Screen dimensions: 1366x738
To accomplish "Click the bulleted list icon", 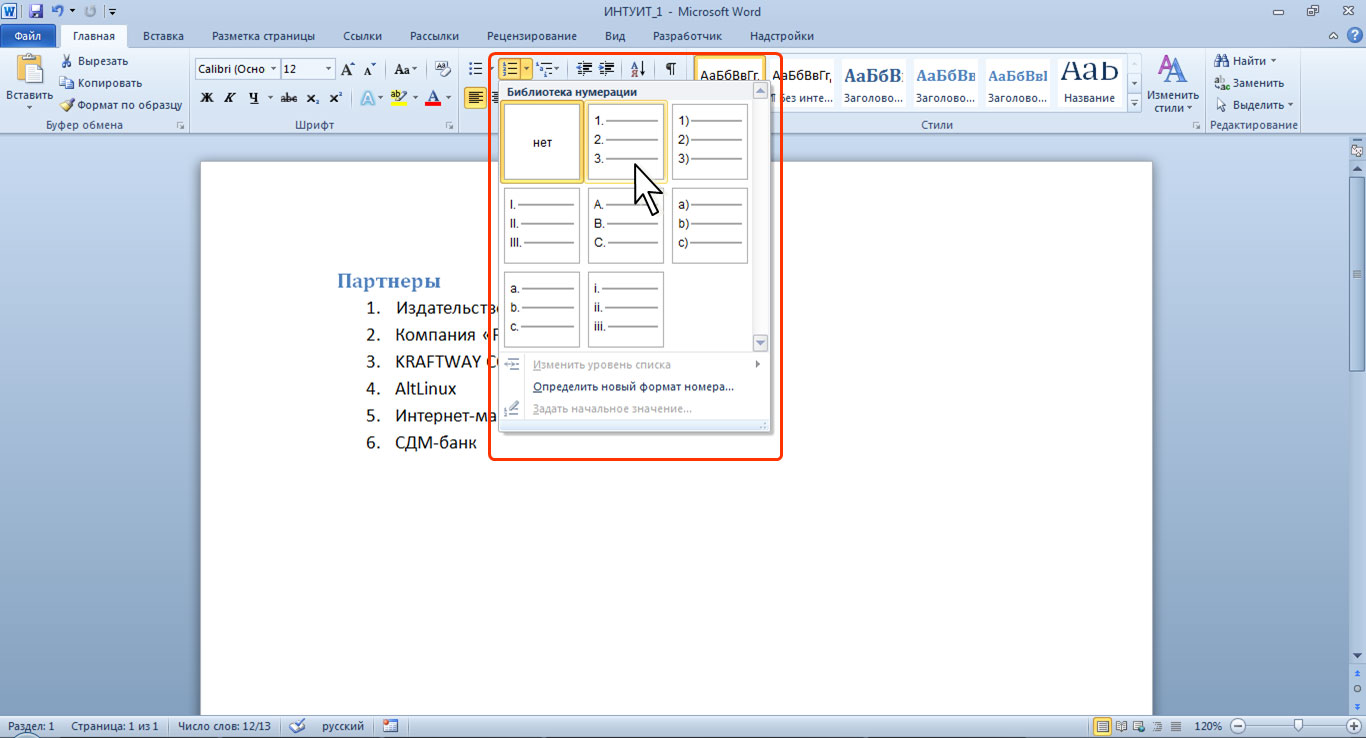I will [x=476, y=69].
